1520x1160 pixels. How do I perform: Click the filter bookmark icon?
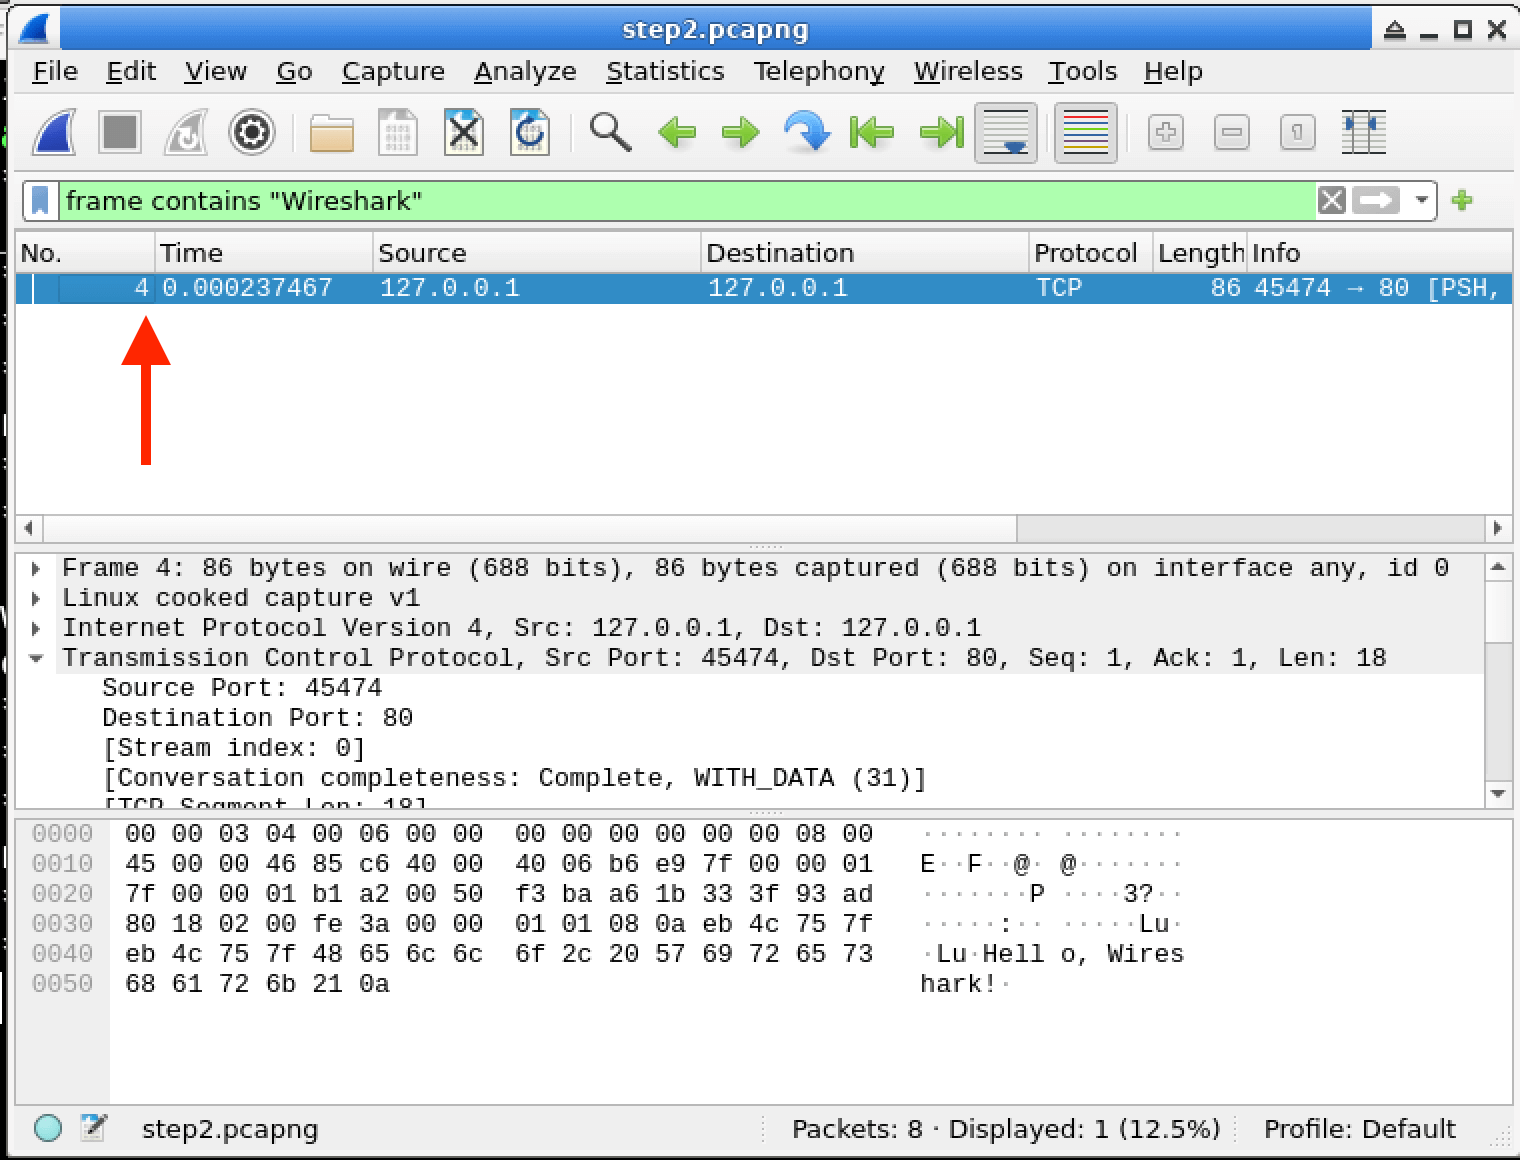[40, 201]
